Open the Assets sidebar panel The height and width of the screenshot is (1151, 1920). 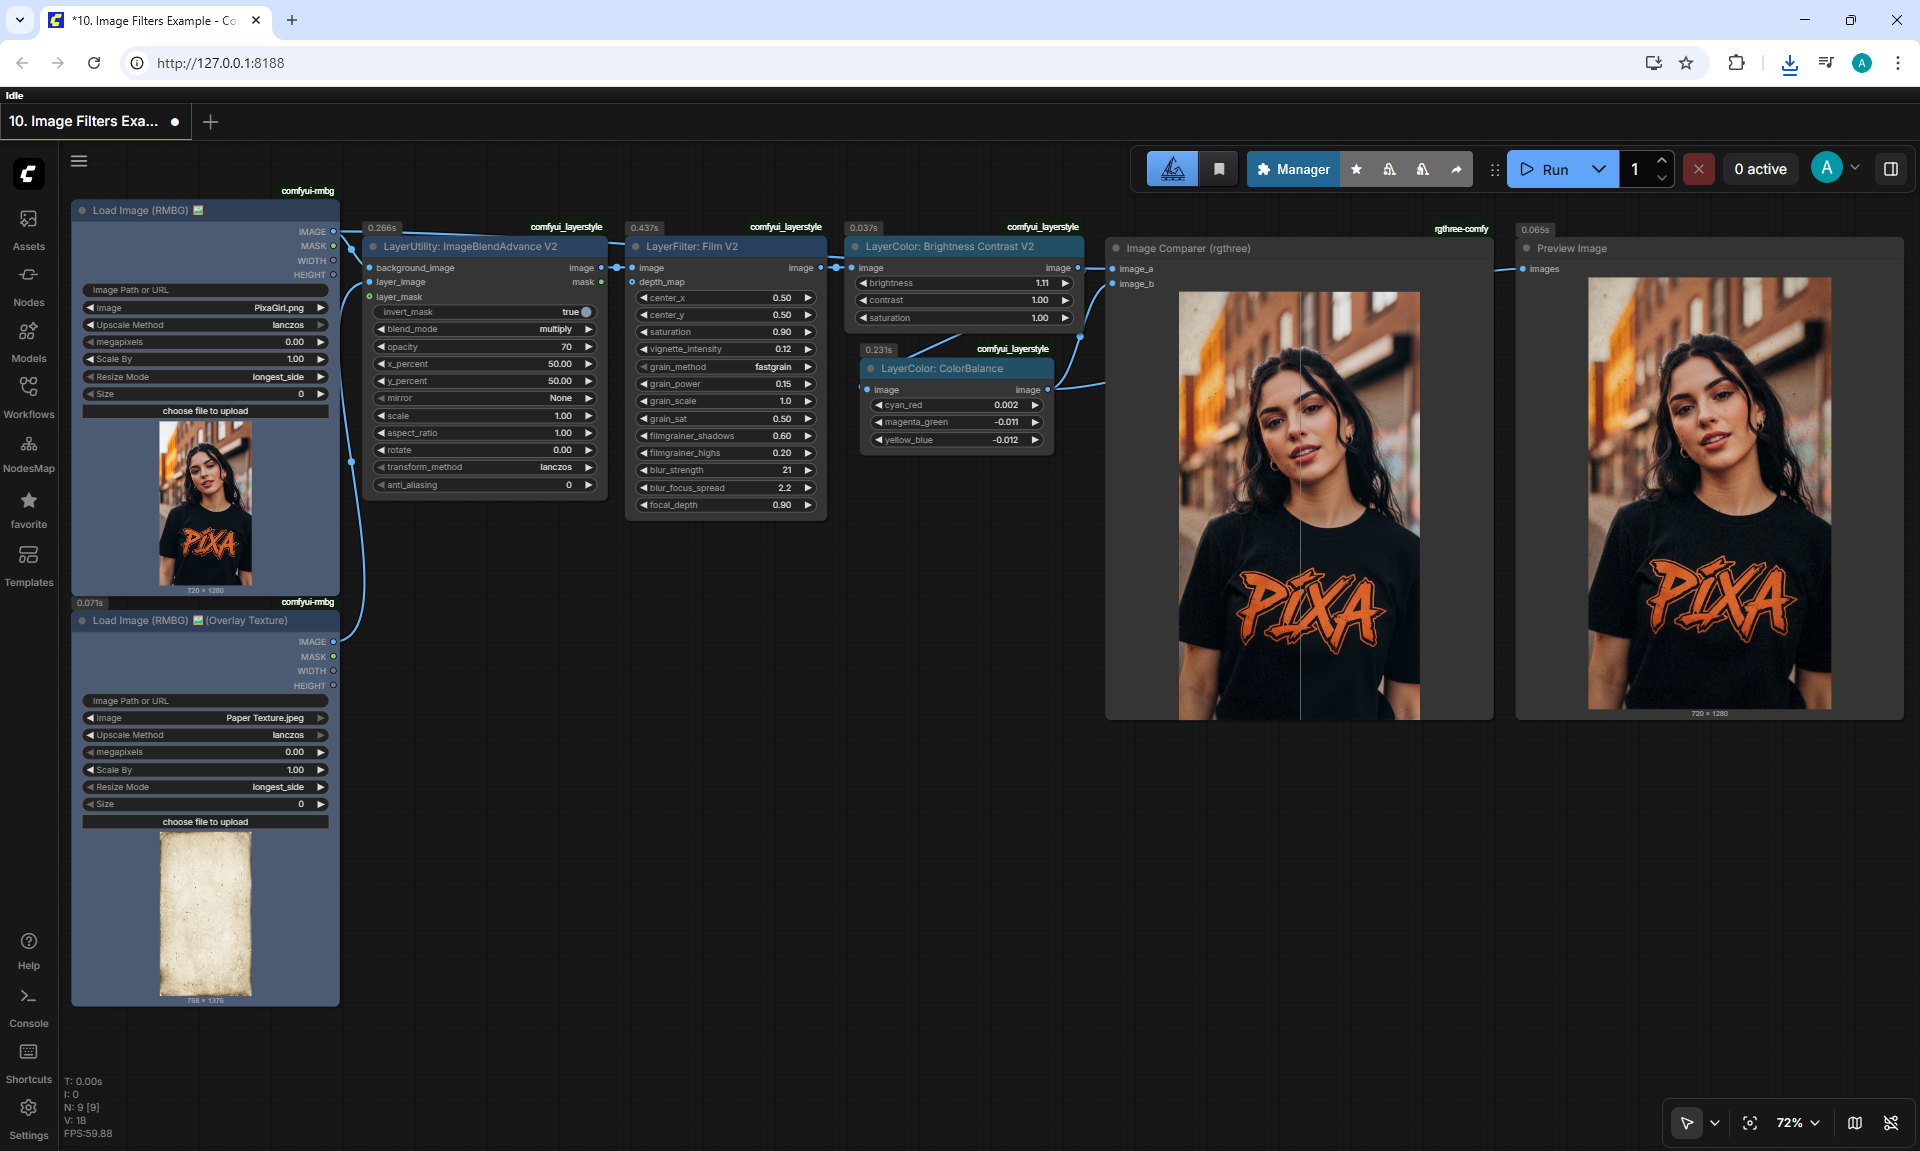coord(29,229)
